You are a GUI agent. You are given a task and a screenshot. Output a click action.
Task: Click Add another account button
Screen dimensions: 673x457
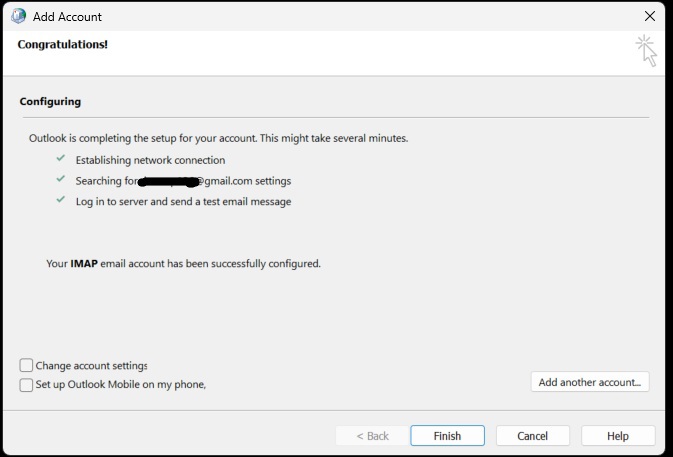[x=590, y=382]
